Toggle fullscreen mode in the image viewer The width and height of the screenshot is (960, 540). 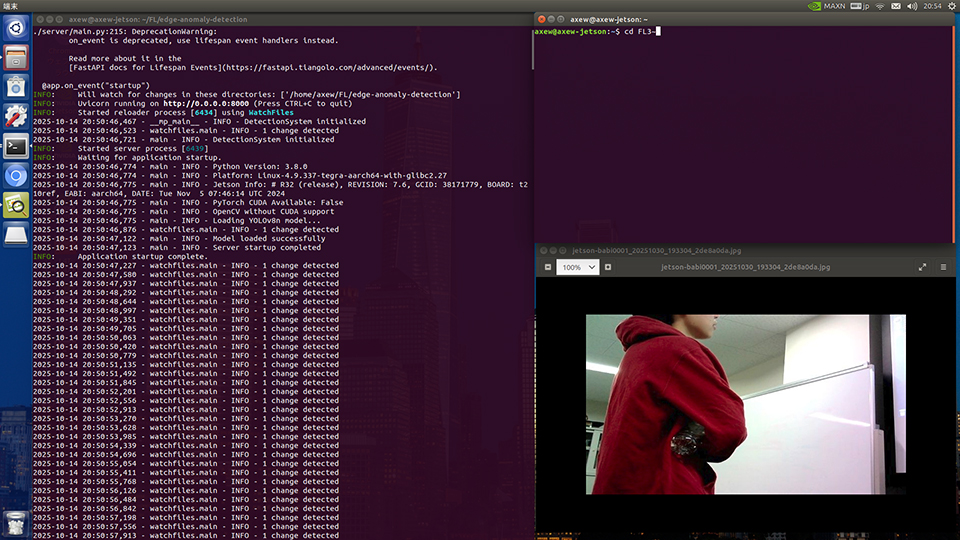pos(922,268)
